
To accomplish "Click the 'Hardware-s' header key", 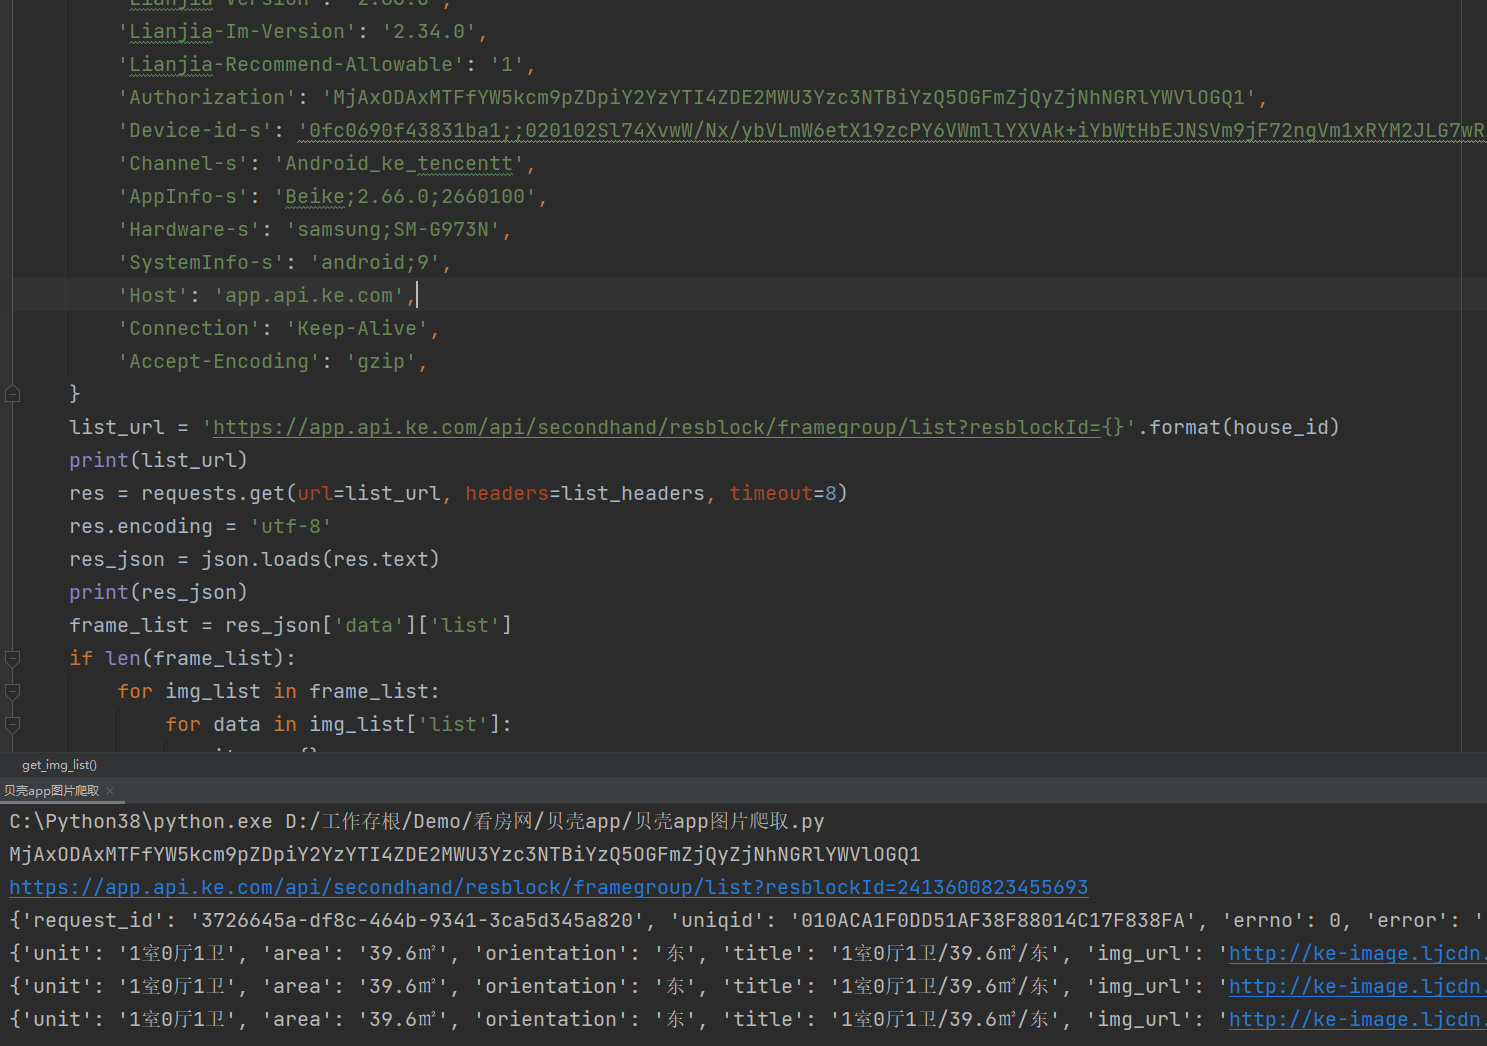I will coord(190,229).
